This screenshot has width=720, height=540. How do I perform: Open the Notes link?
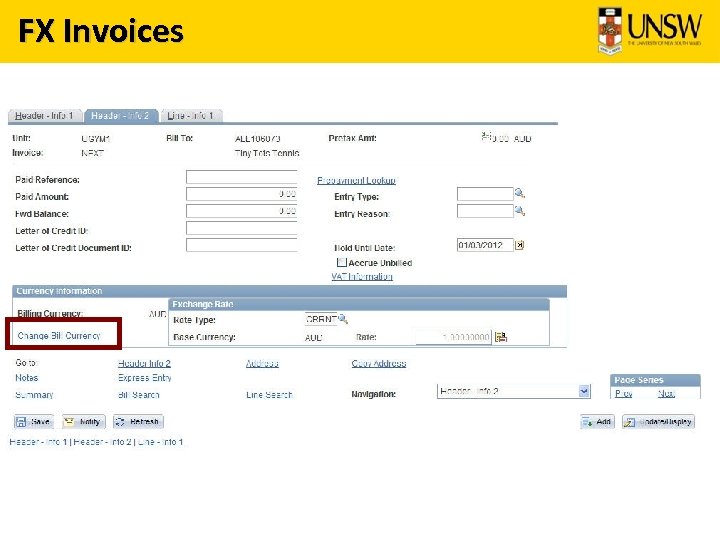tap(27, 378)
